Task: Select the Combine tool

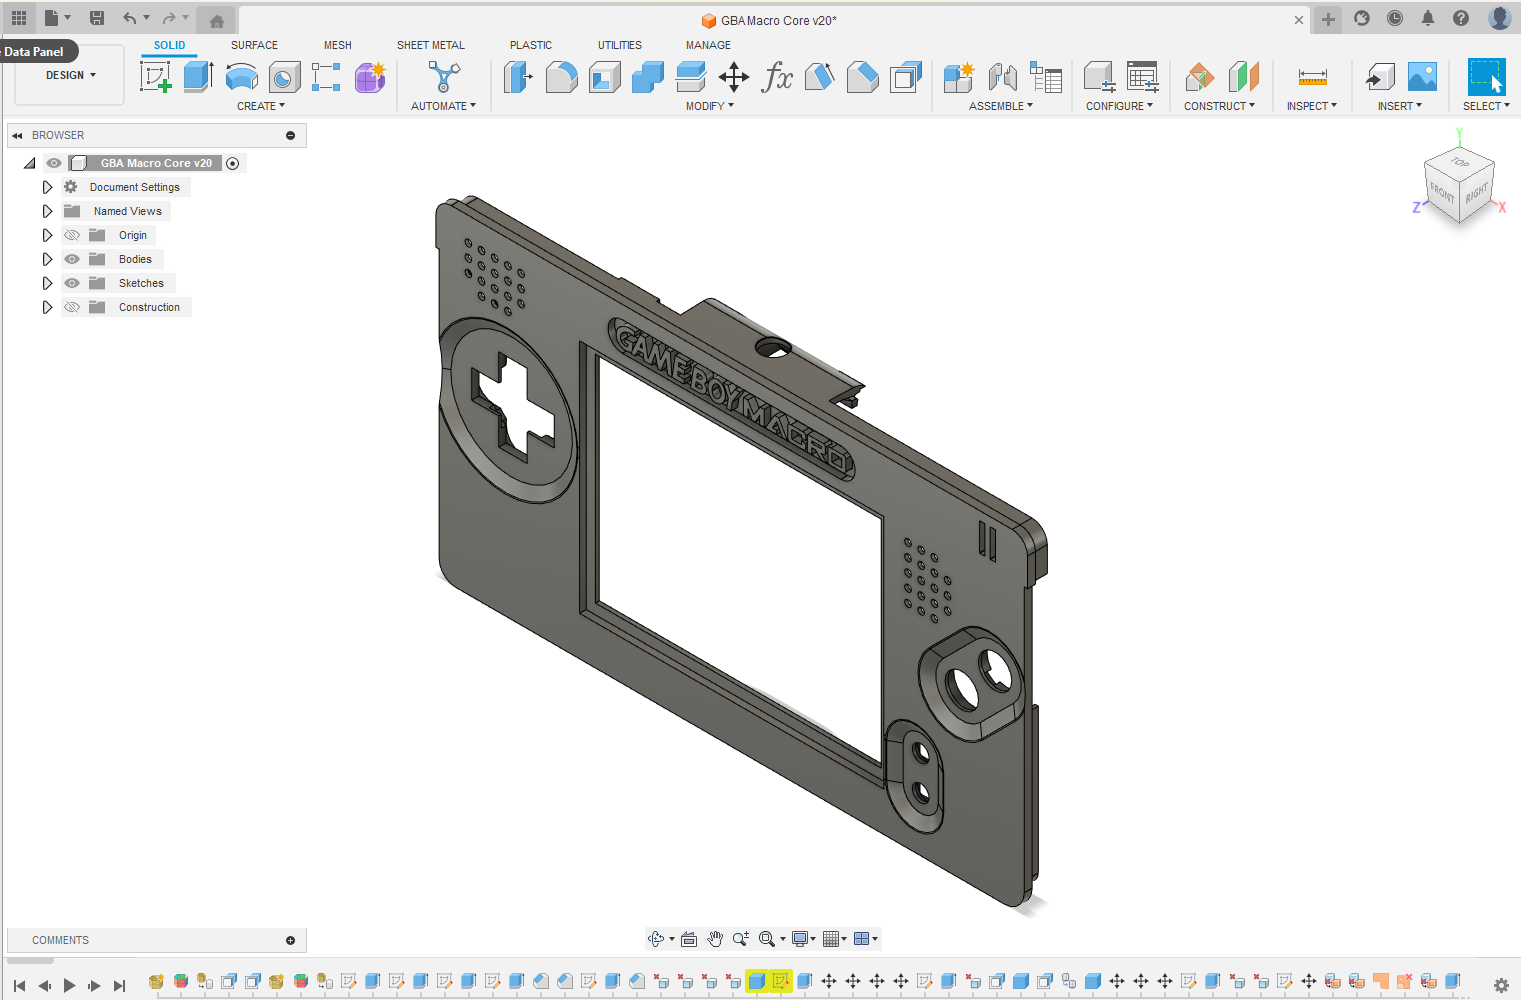Action: coord(648,77)
